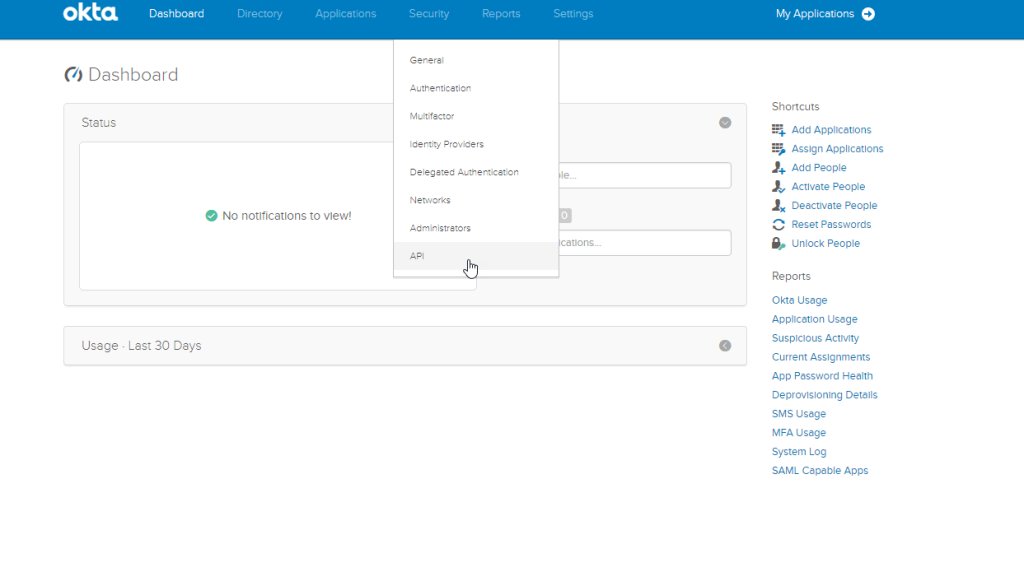Open the Dashboard menu
This screenshot has width=1024, height=572.
(176, 14)
